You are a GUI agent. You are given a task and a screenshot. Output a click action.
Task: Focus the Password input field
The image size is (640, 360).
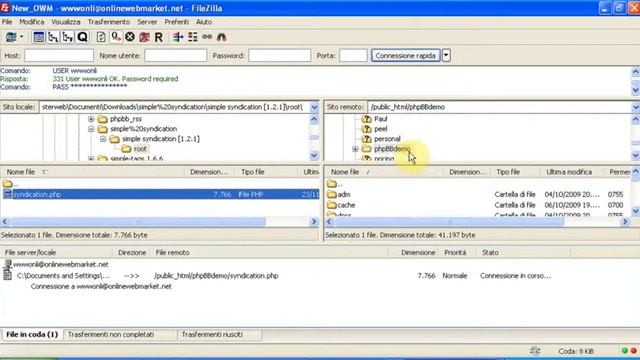coord(280,55)
